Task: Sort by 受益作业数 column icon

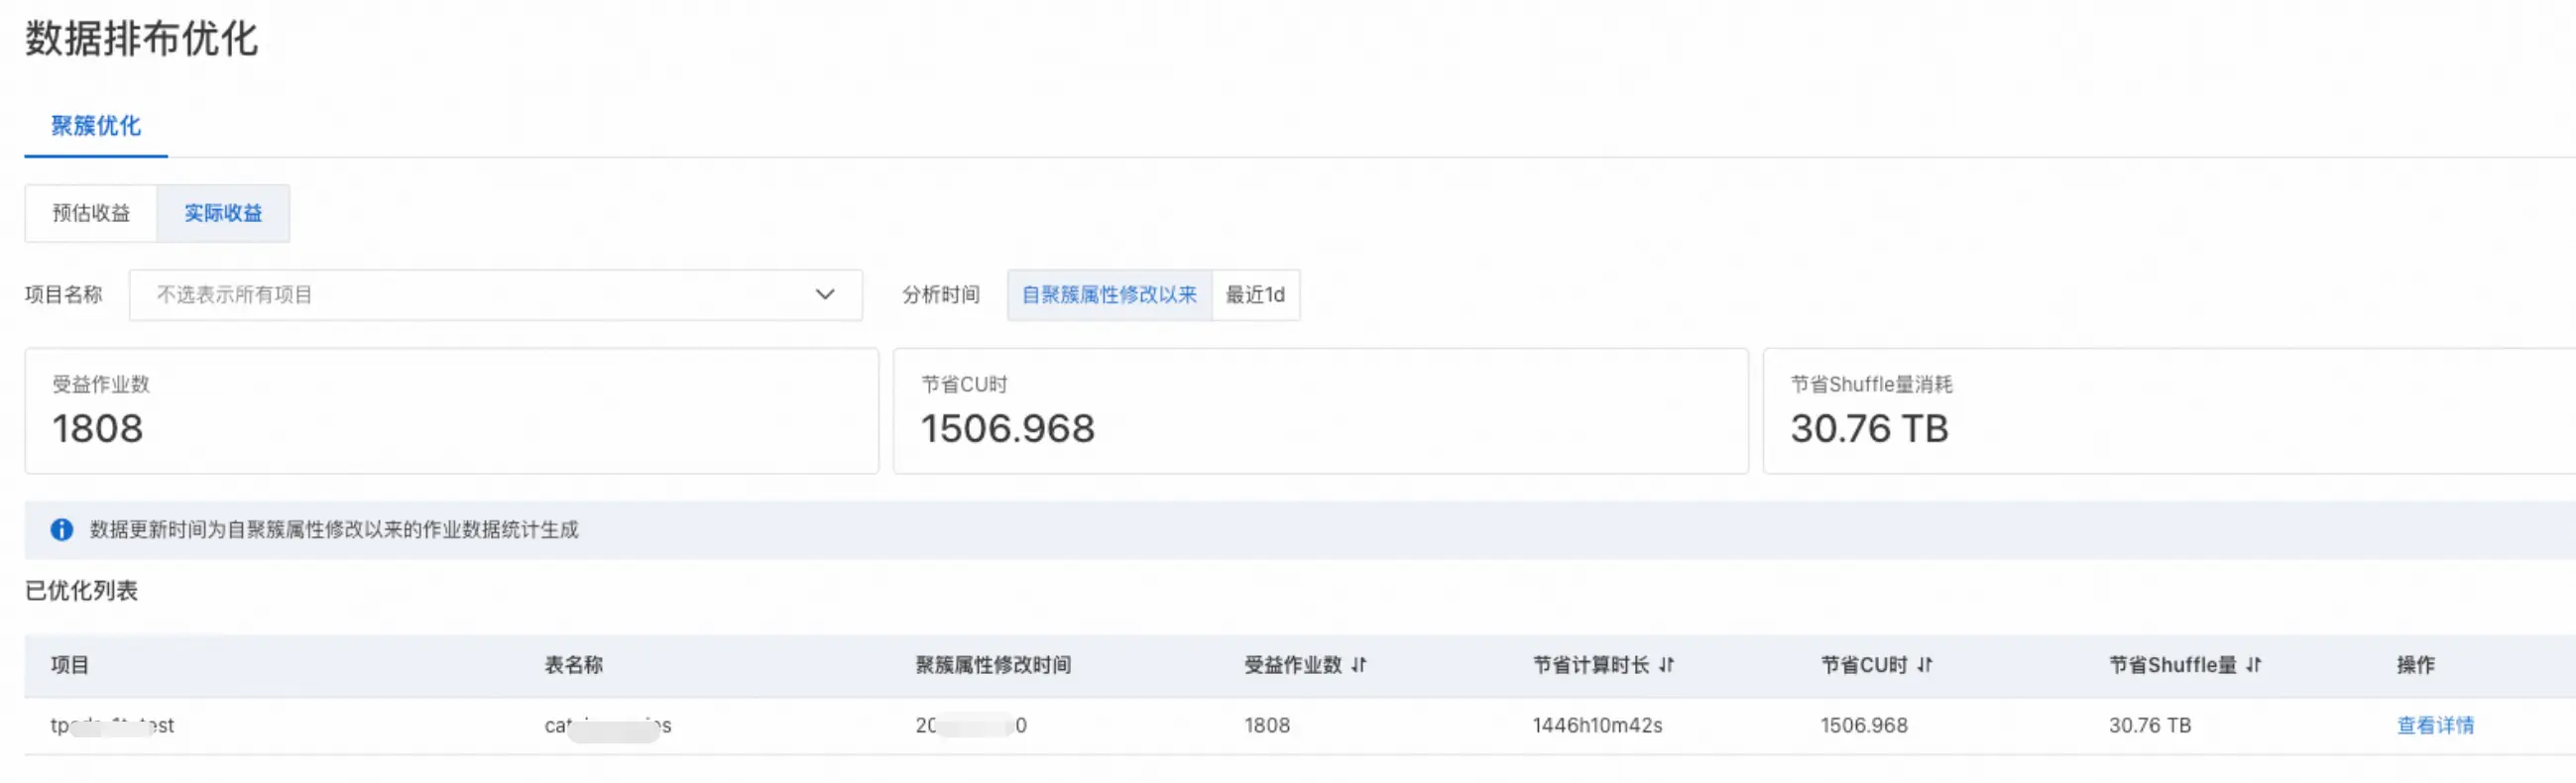Action: [x=1358, y=665]
